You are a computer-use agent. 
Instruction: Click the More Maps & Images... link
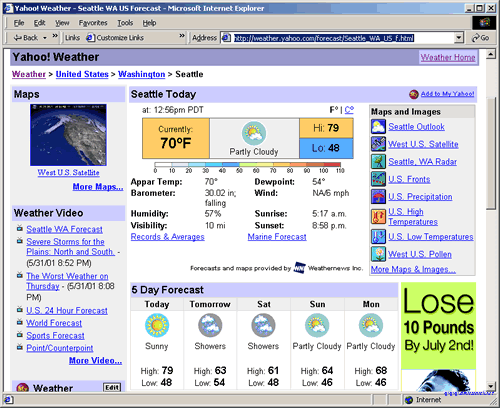pos(413,269)
